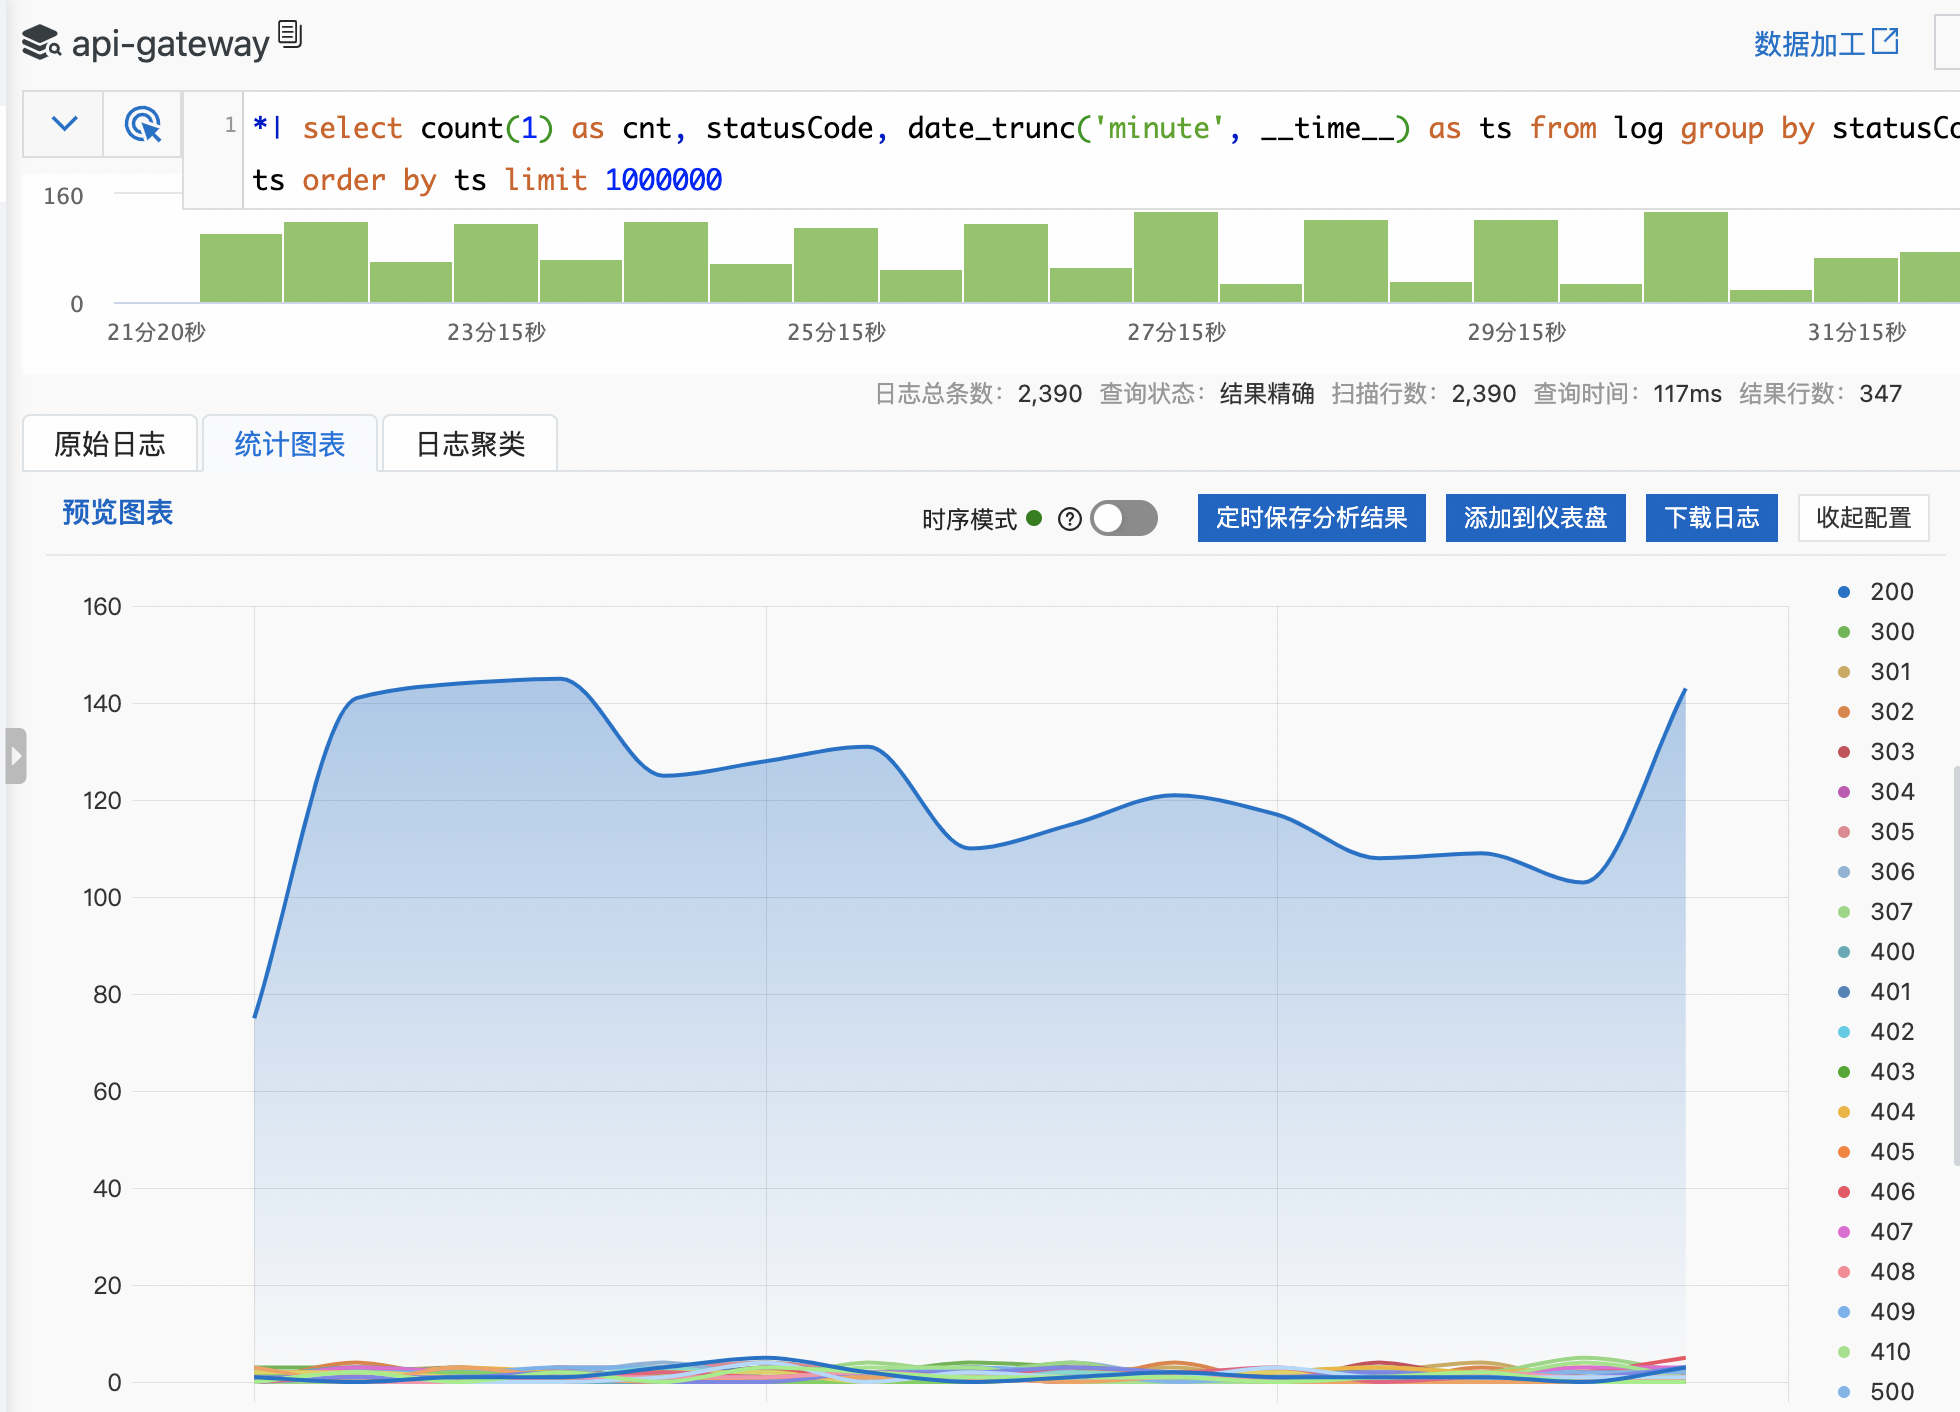Collapse settings via 收起配置 button

tap(1863, 518)
